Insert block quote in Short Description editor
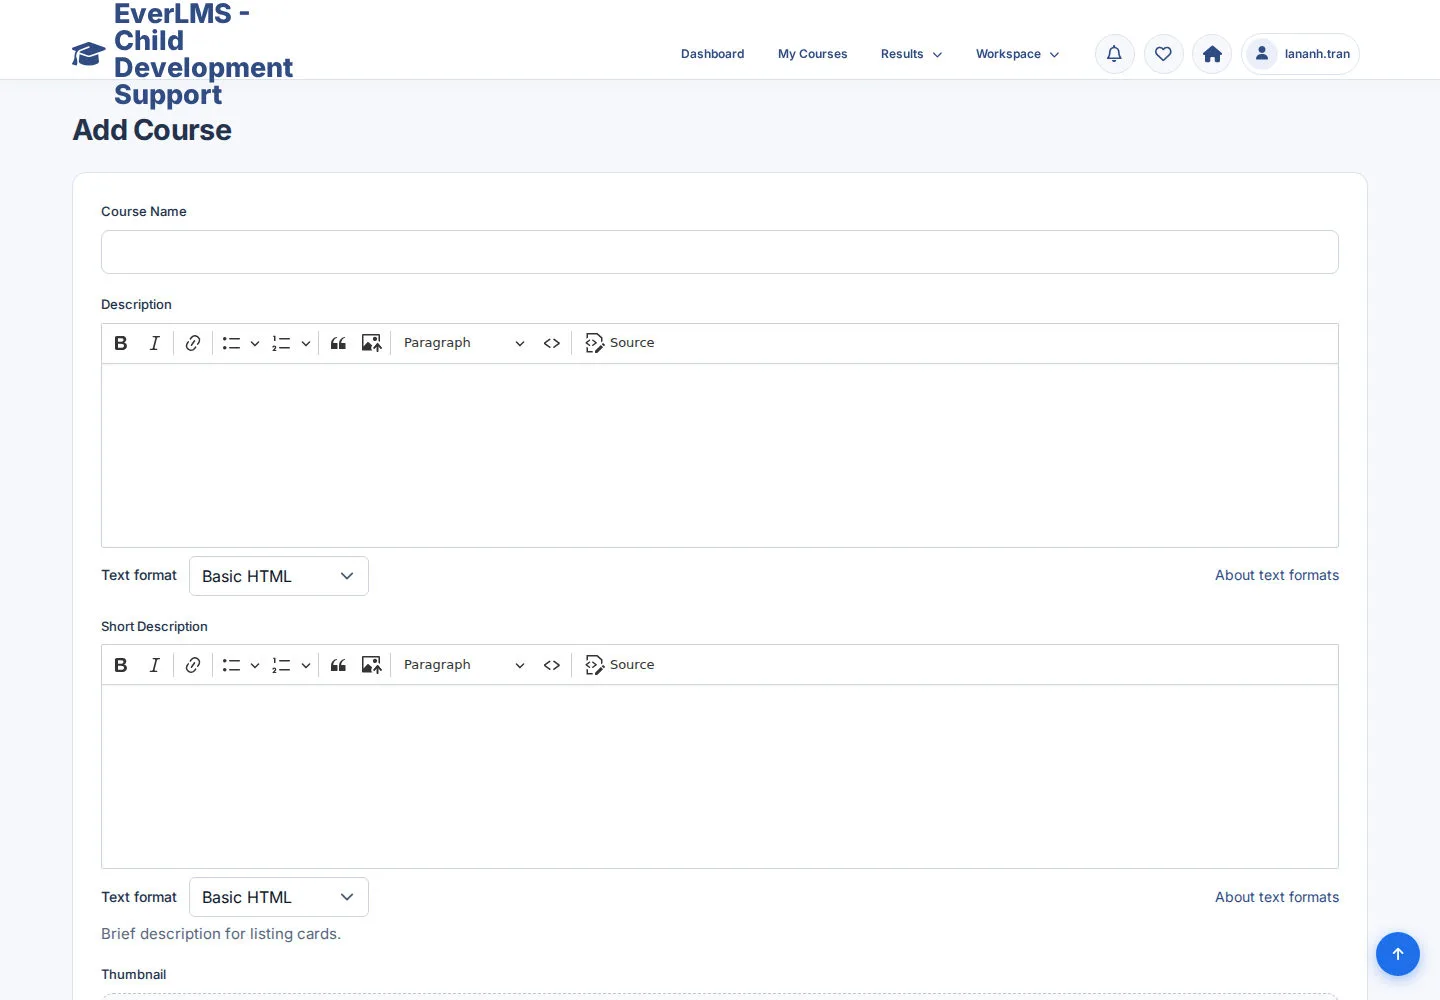The height and width of the screenshot is (1000, 1440). (338, 665)
